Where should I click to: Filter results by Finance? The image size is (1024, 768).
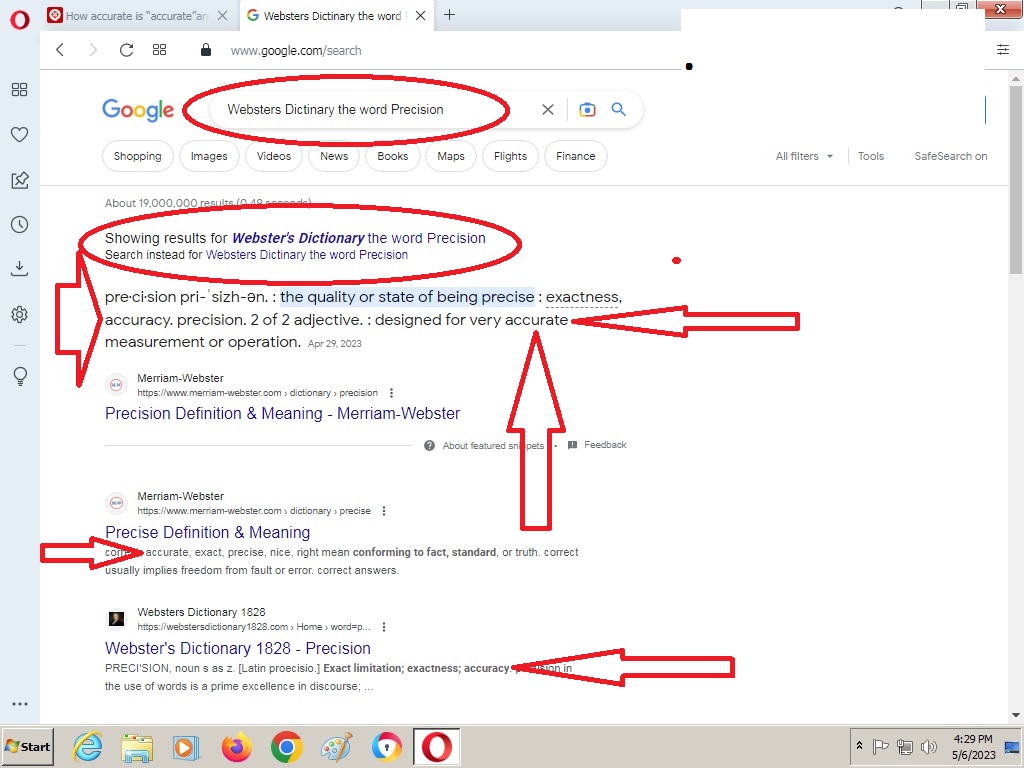[575, 156]
